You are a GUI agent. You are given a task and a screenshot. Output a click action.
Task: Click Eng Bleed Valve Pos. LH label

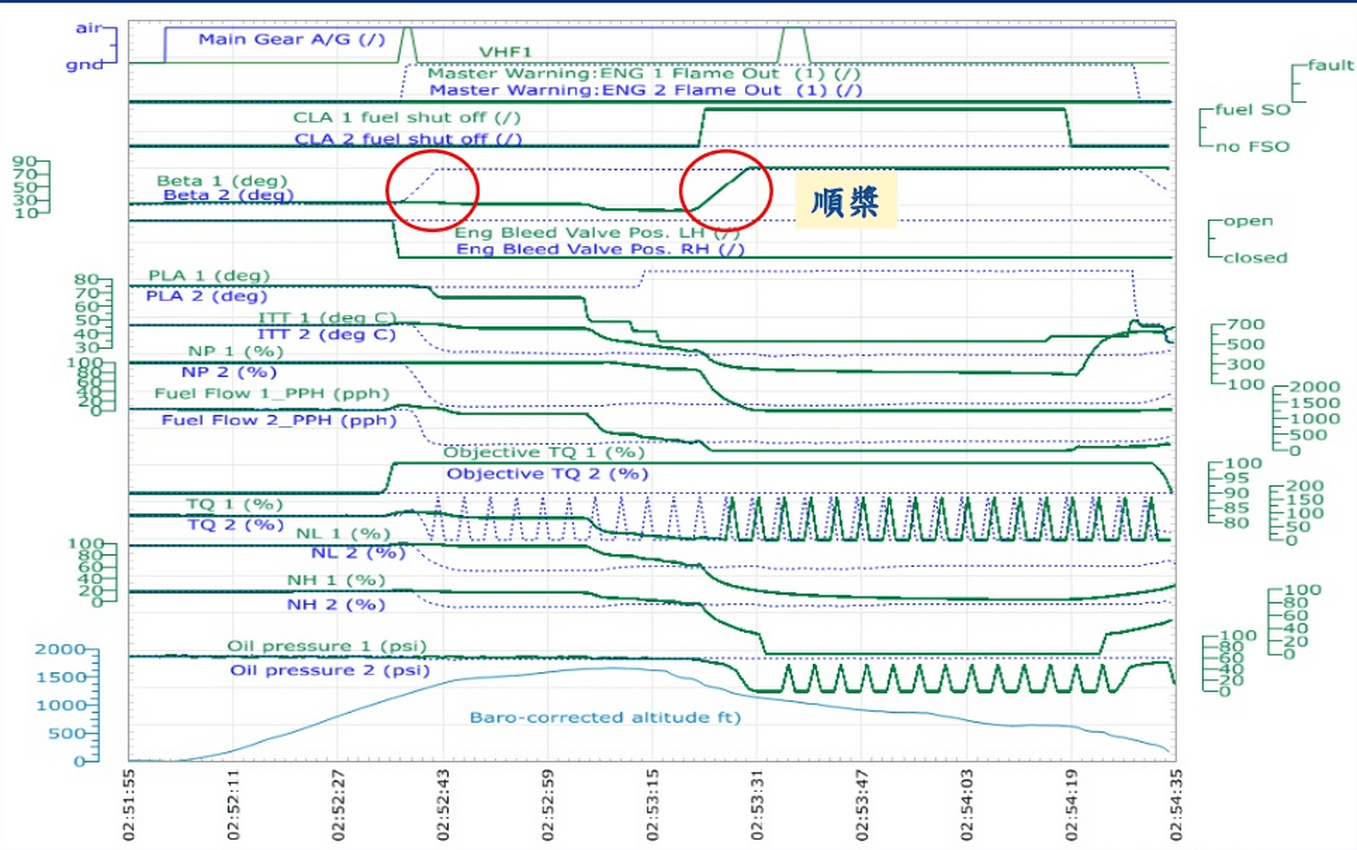[597, 232]
